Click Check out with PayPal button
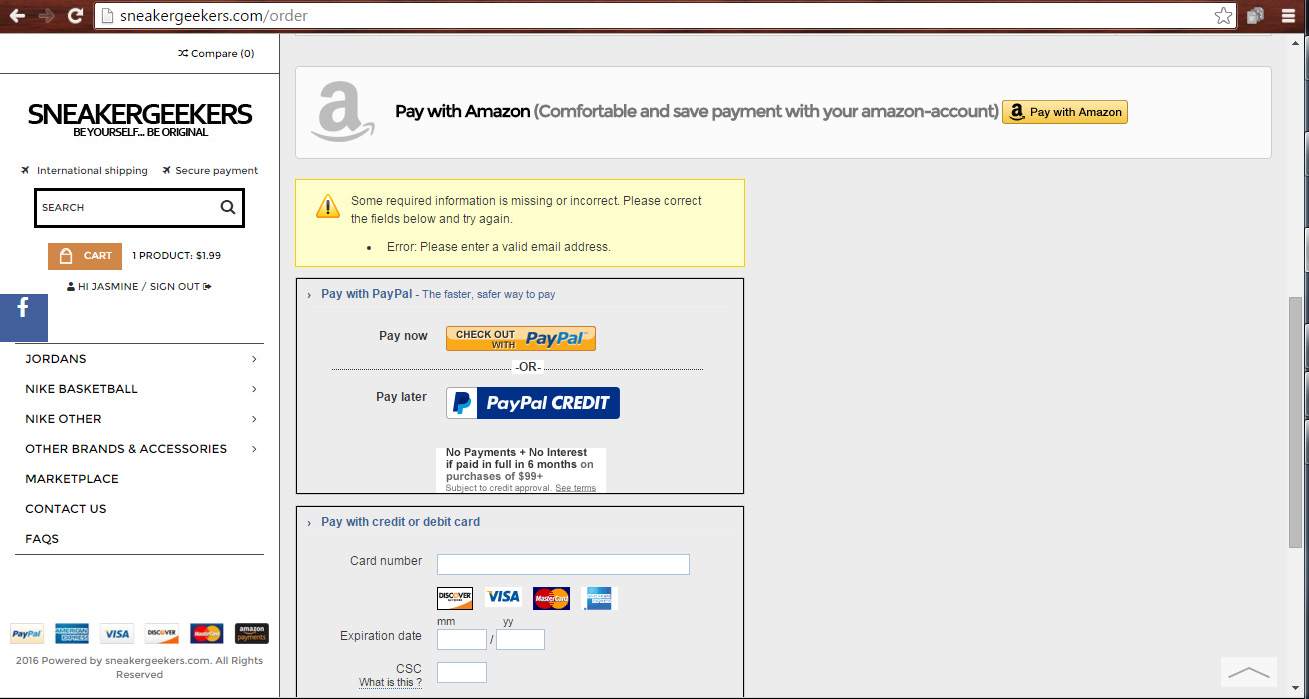Screen dimensions: 1309x699 pyautogui.click(x=521, y=338)
